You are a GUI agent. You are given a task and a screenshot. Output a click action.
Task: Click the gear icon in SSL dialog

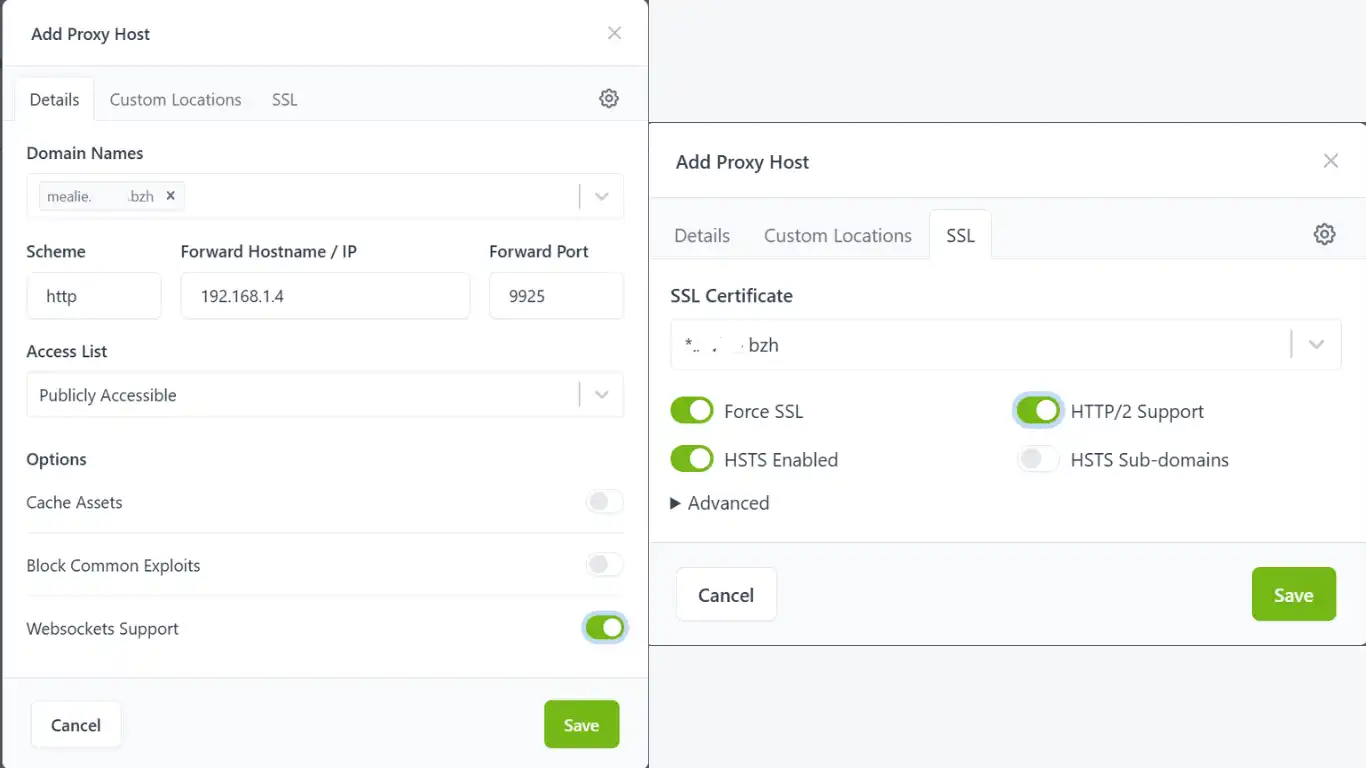point(1324,234)
